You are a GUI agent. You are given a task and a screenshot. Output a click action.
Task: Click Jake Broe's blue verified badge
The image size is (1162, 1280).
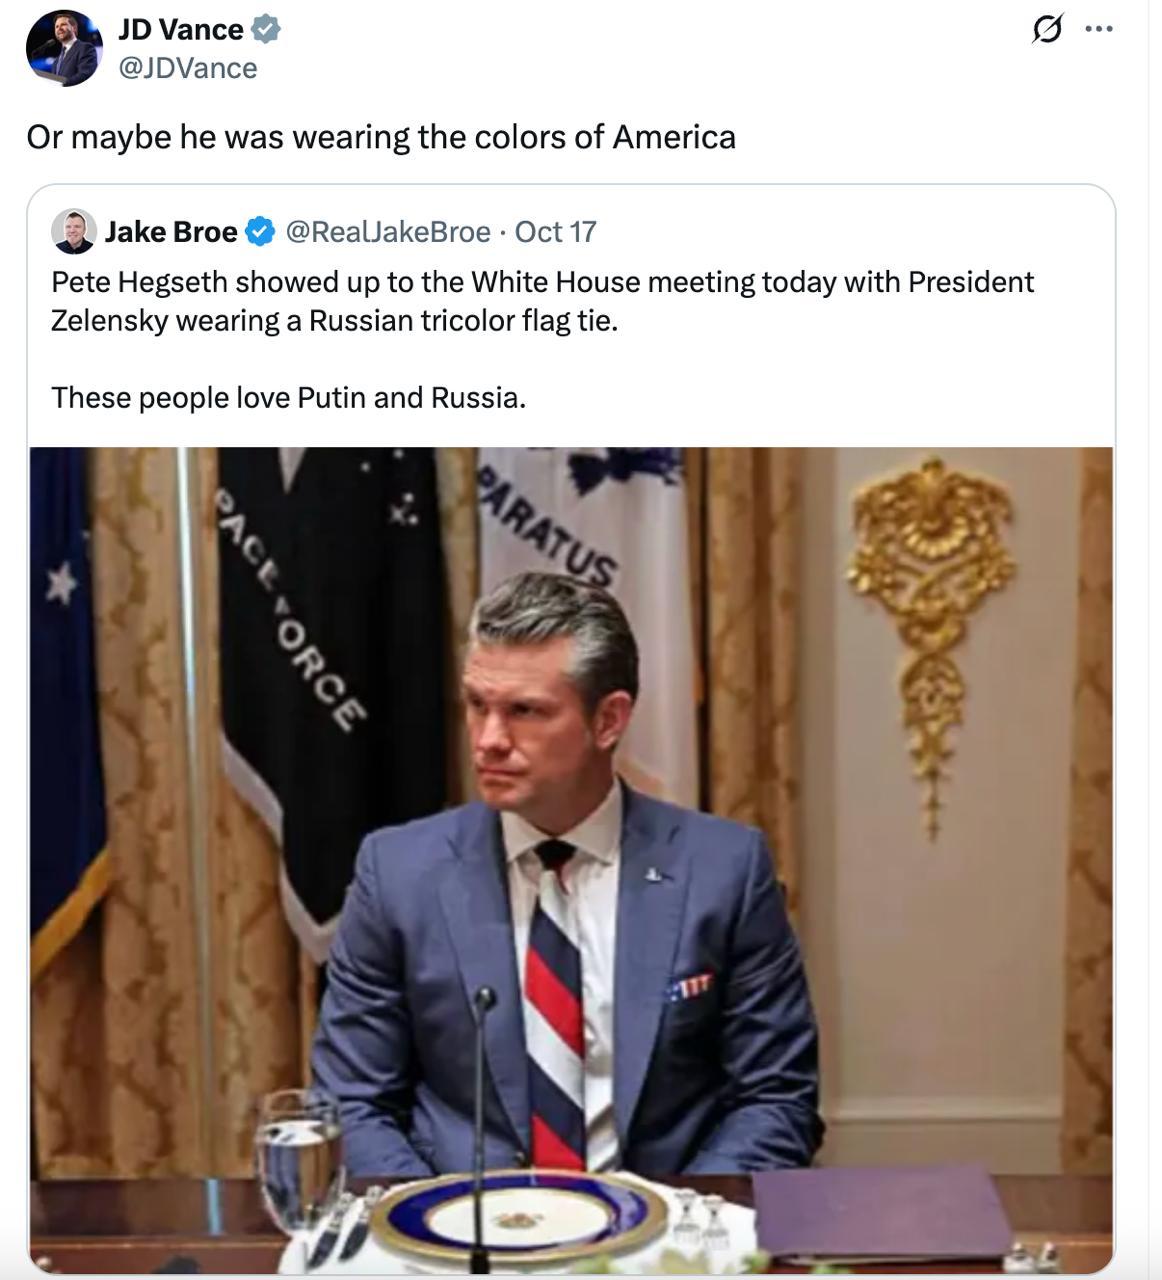coord(260,232)
